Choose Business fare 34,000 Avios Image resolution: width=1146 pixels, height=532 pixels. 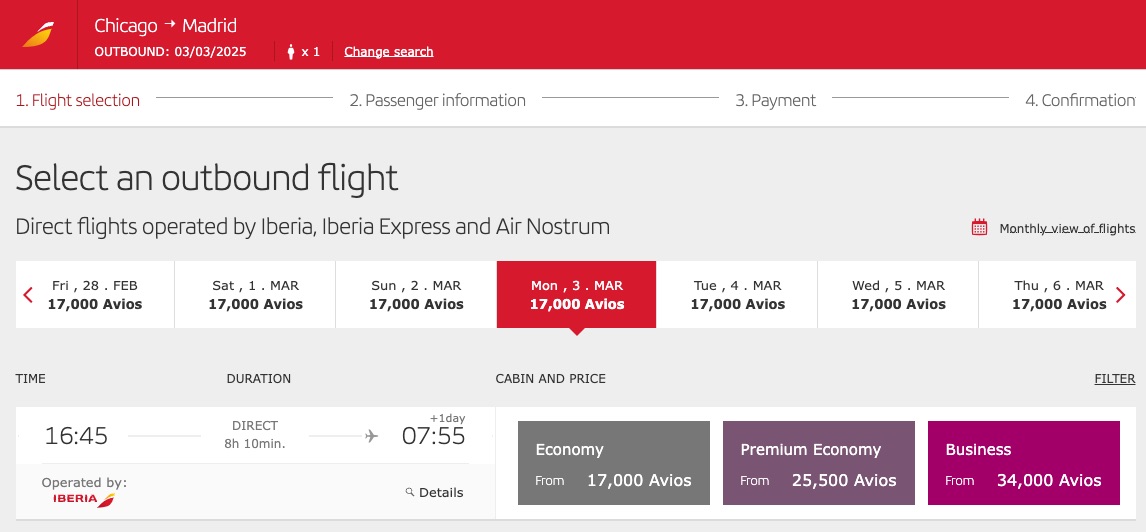pyautogui.click(x=1023, y=463)
